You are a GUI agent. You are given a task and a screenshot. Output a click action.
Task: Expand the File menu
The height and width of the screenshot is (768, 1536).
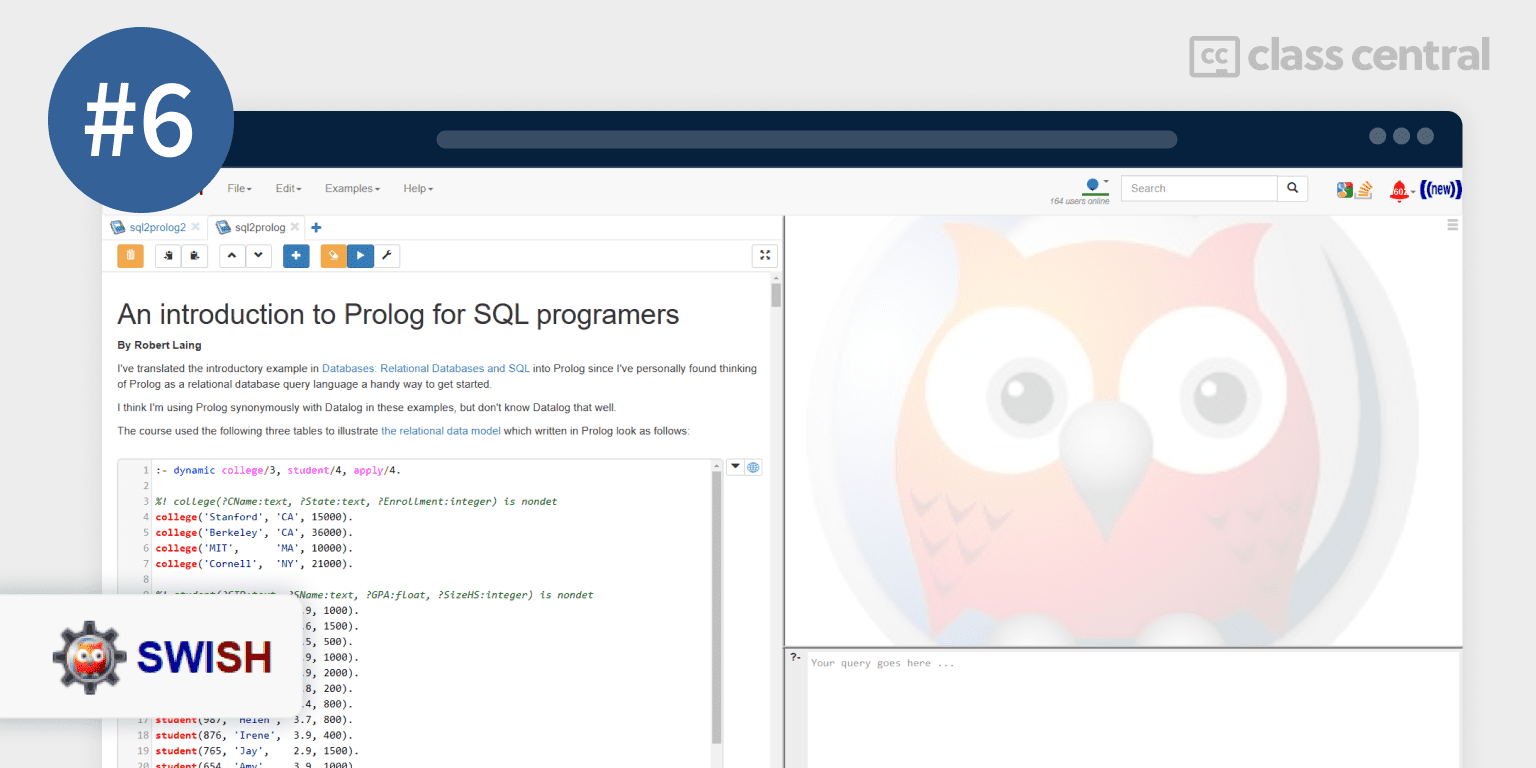239,188
